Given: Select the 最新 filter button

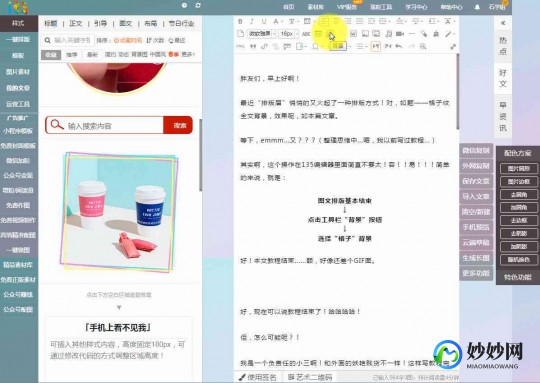Looking at the screenshot, I should click(x=92, y=54).
